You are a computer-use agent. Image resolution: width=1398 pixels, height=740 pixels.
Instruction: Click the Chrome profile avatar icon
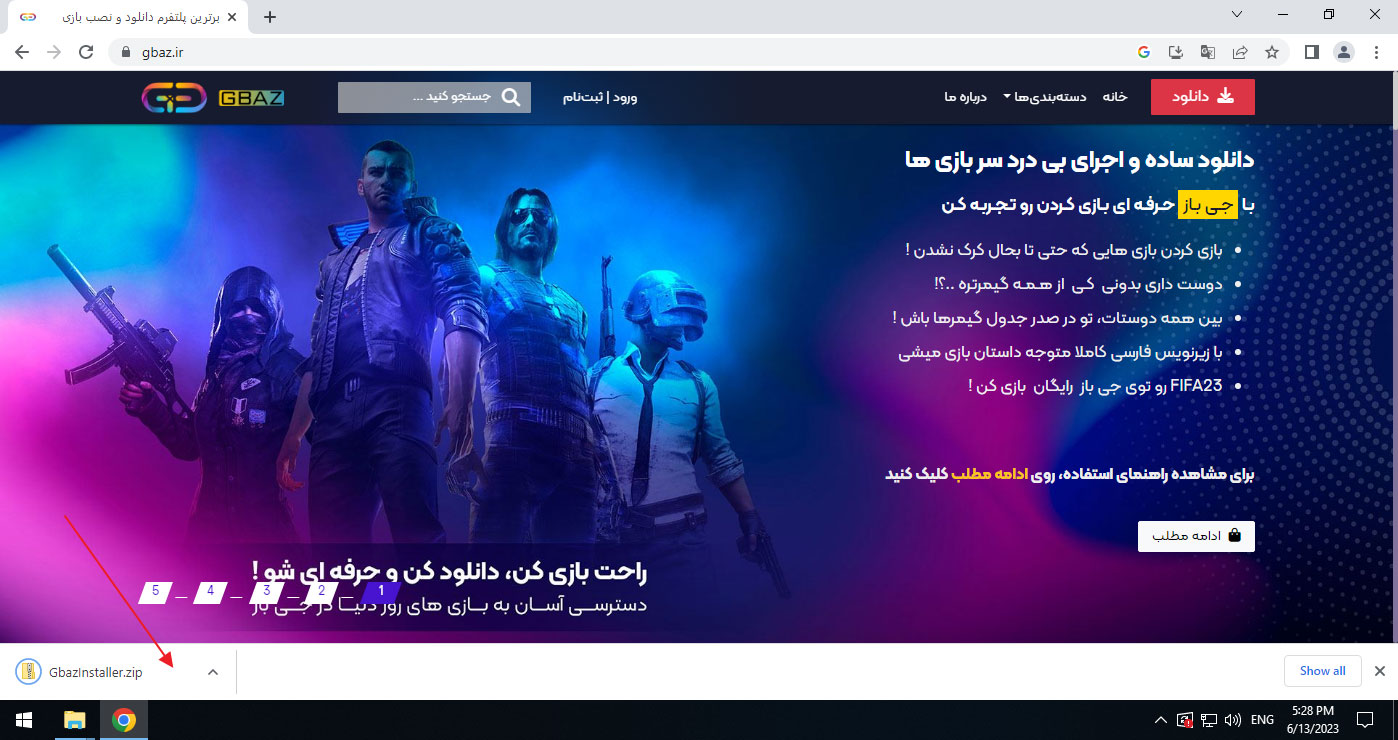(x=1344, y=52)
